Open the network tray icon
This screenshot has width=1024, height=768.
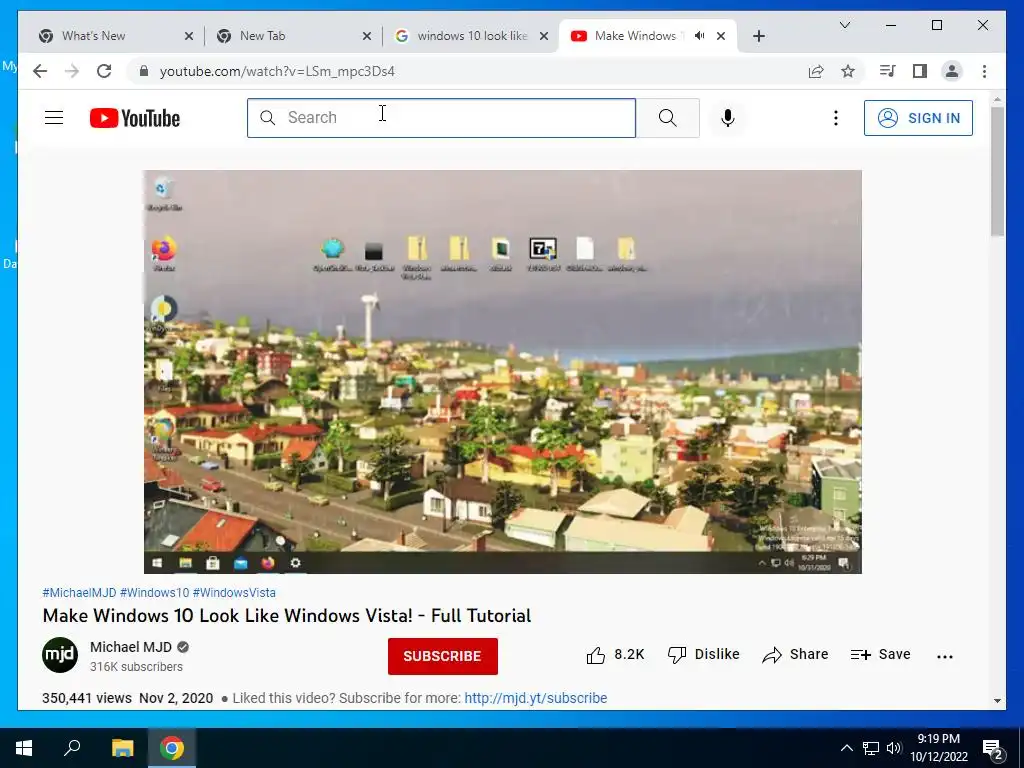tap(871, 748)
